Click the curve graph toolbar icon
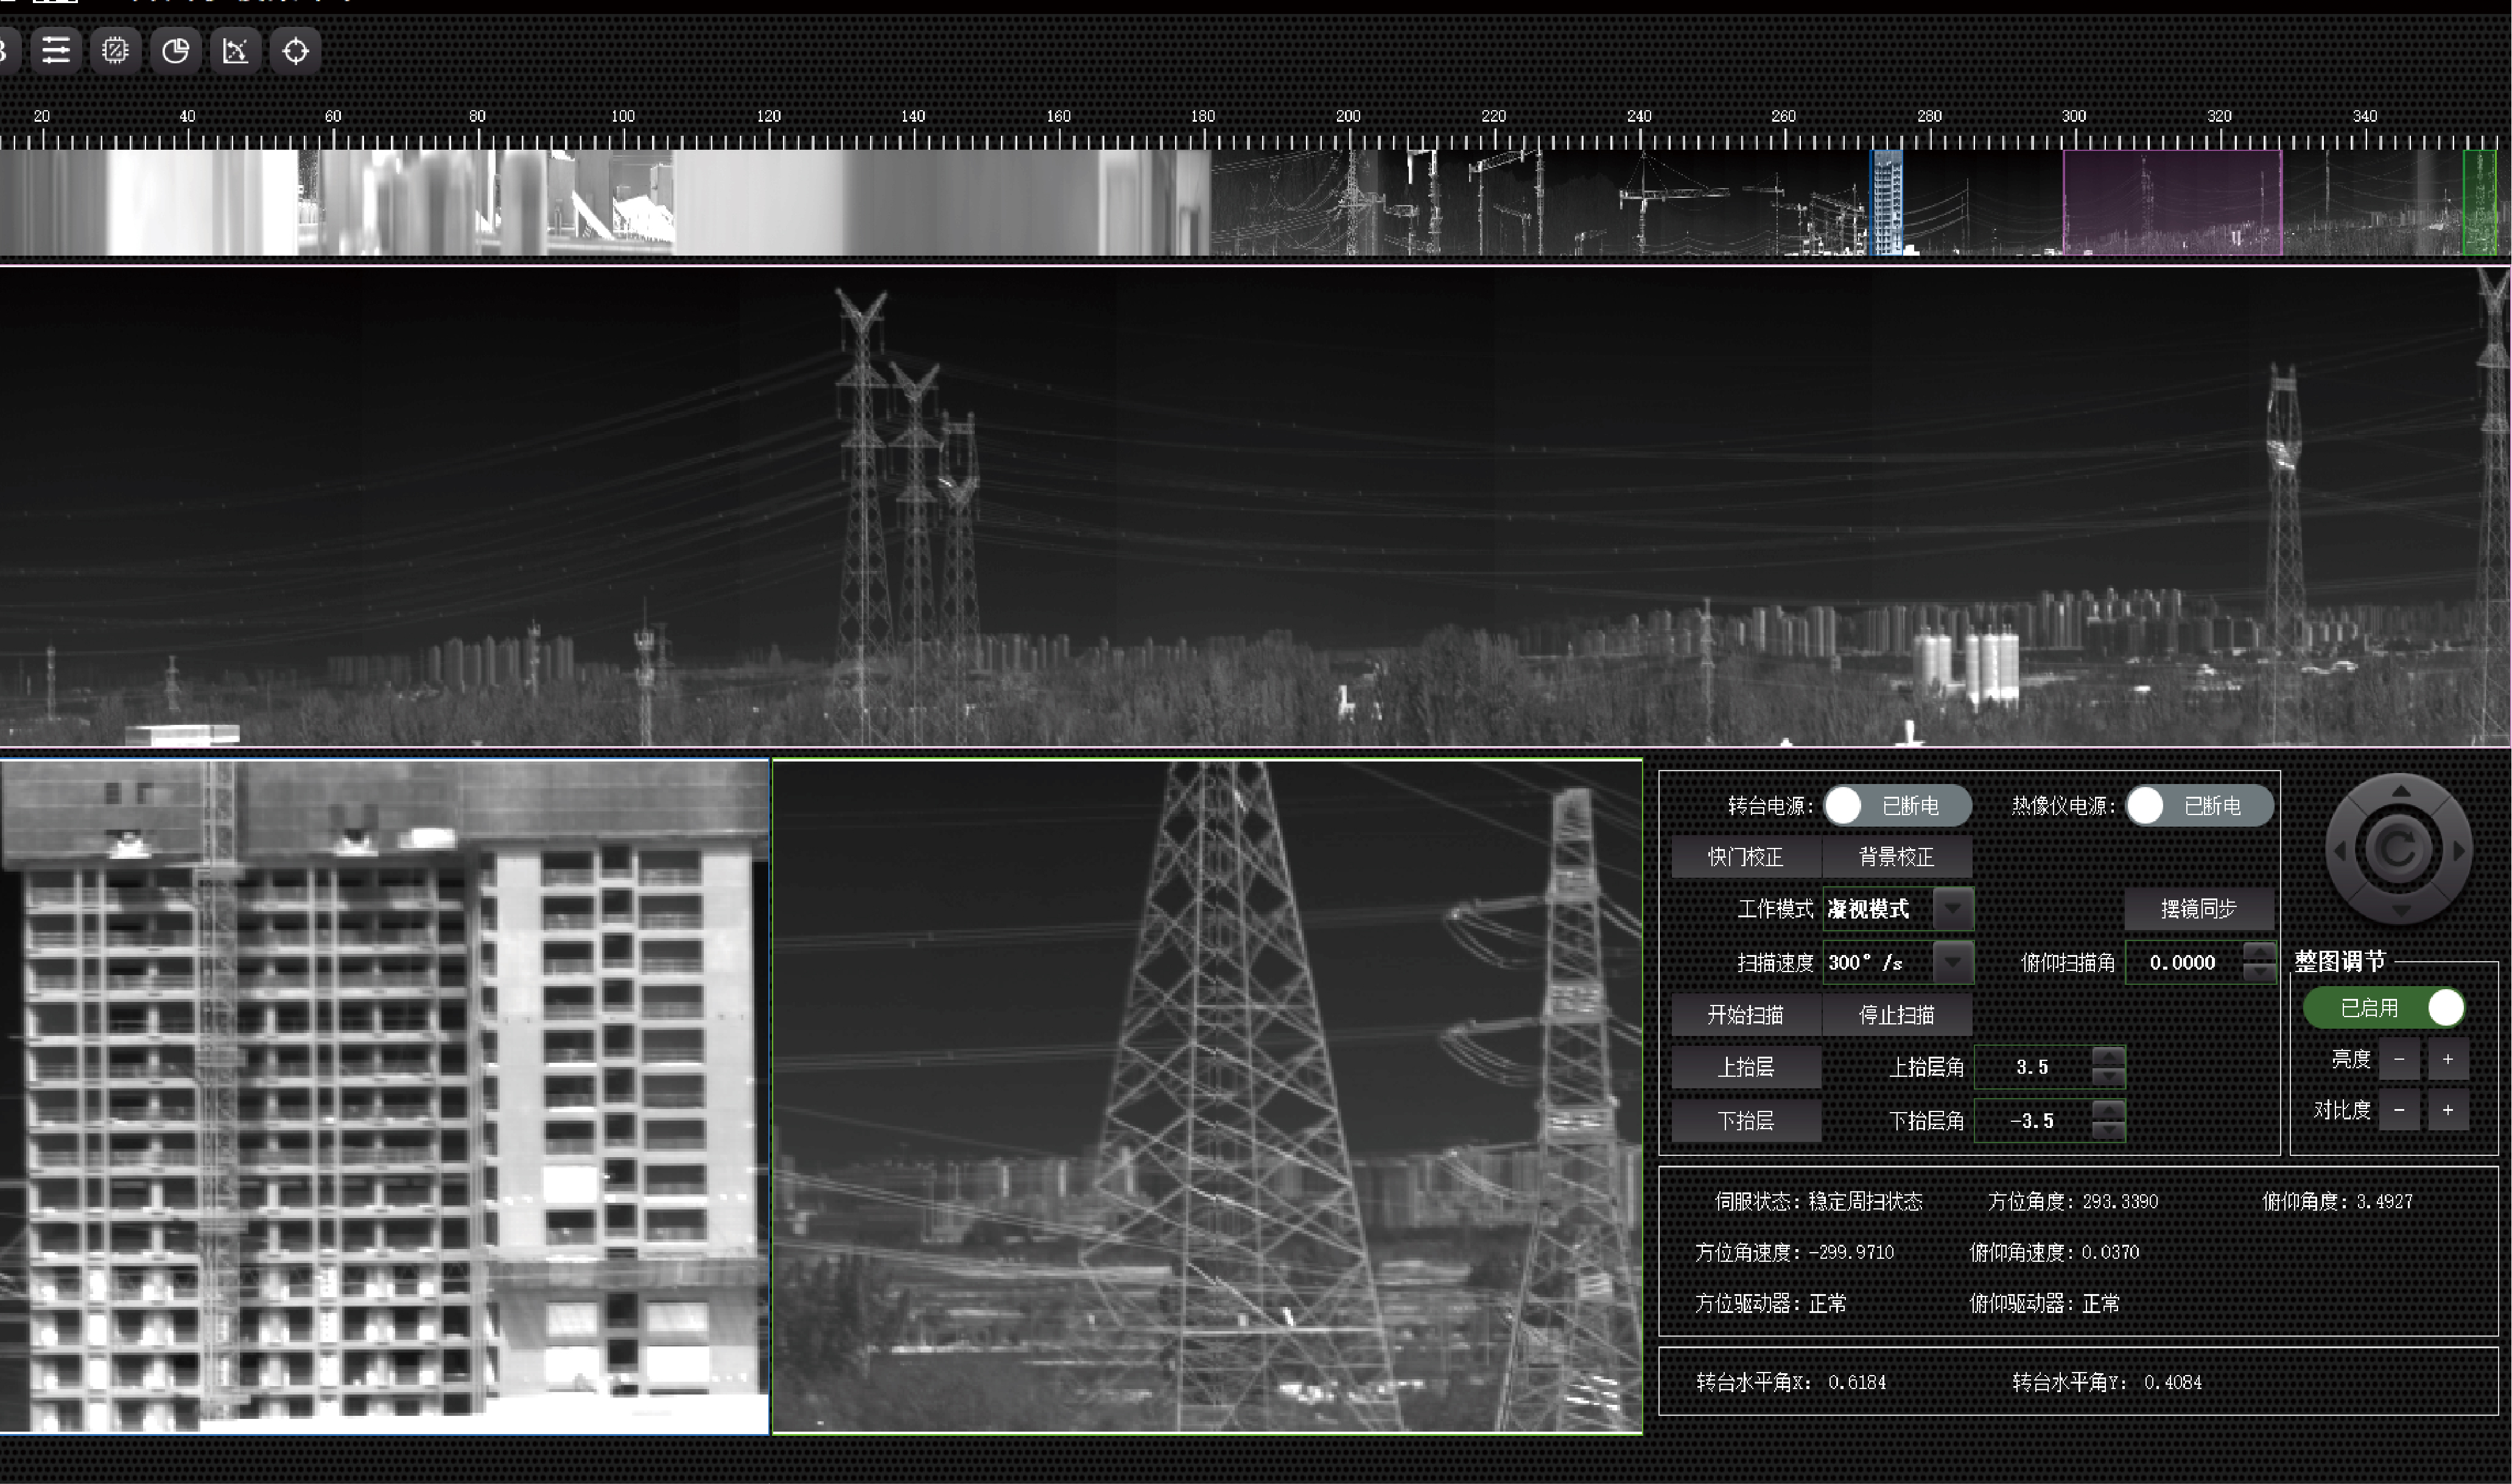 236,50
